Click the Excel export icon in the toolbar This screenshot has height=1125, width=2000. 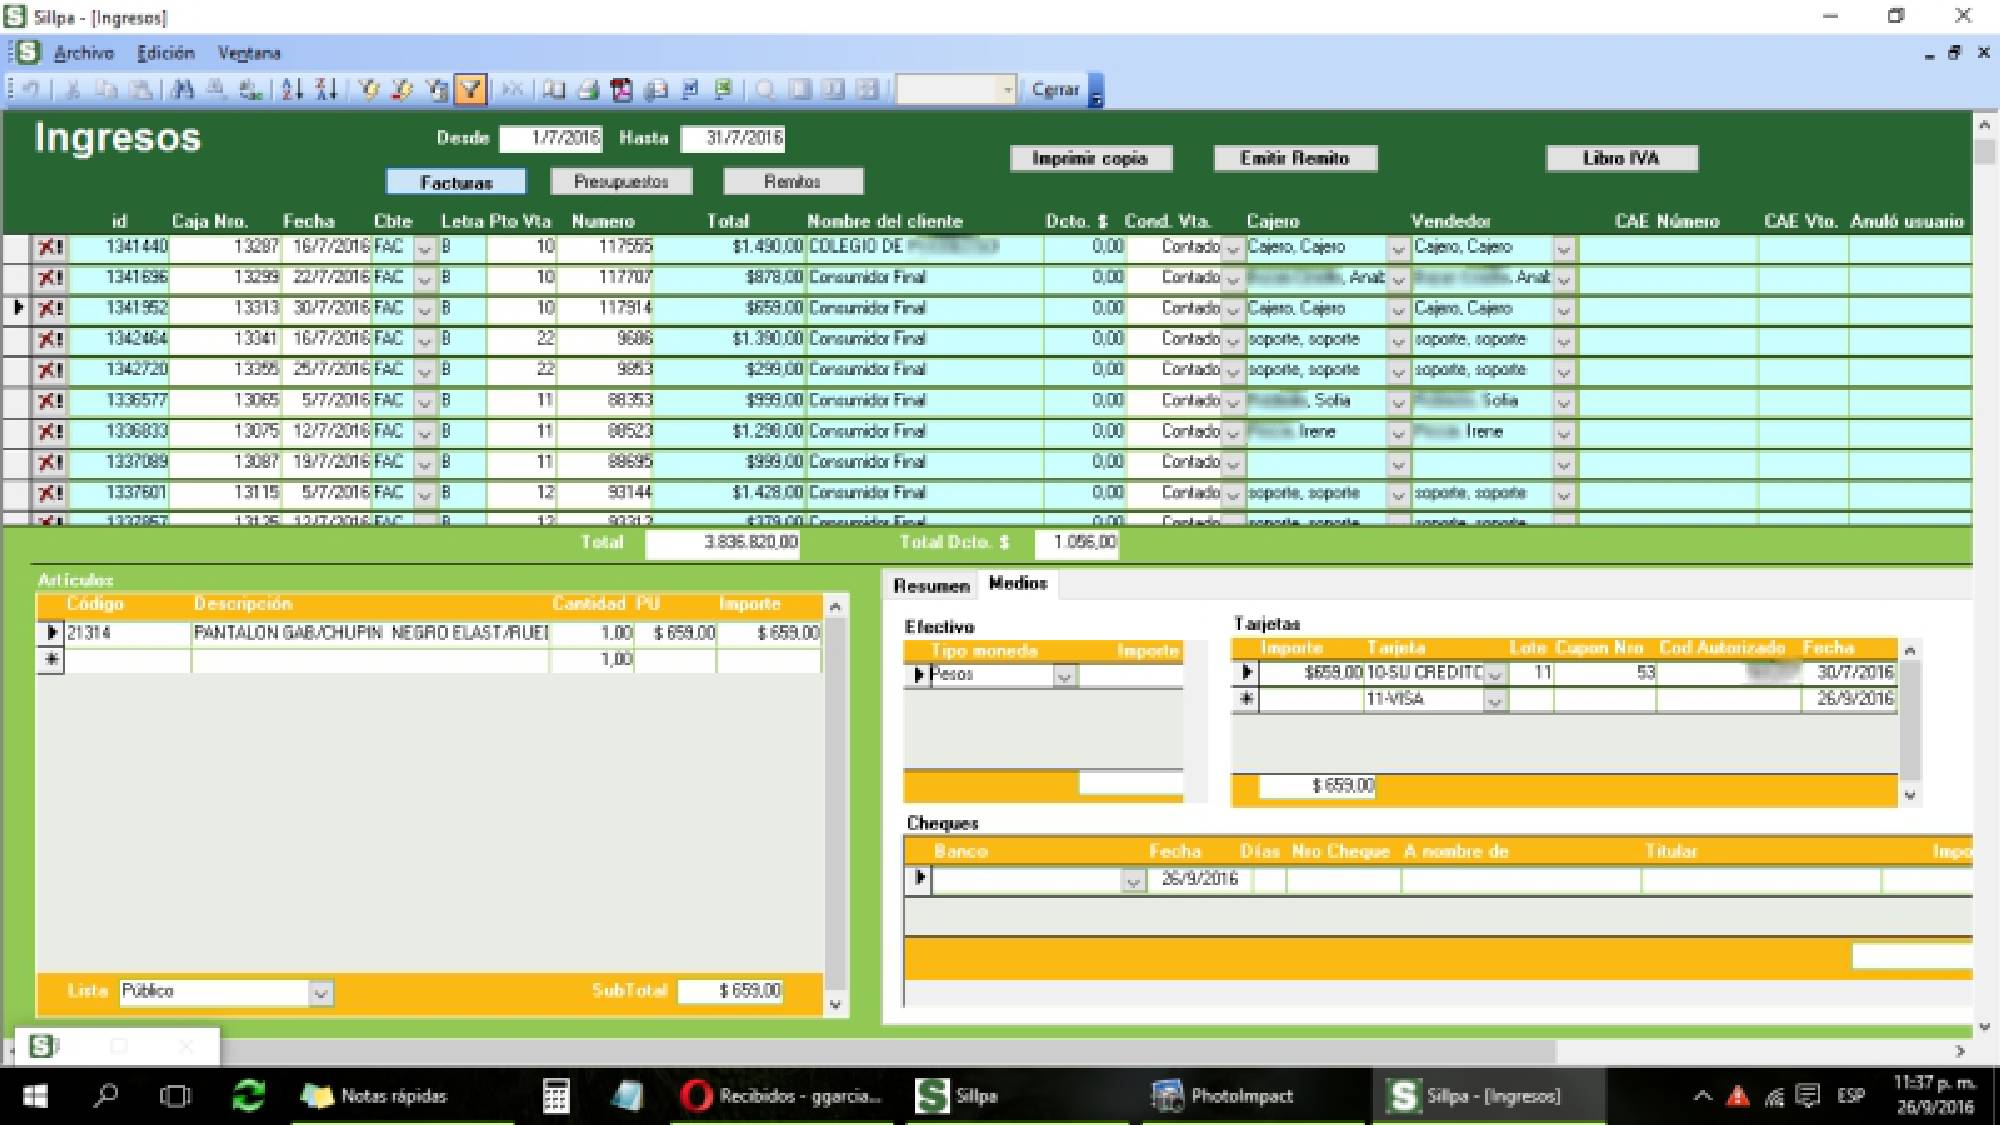tap(723, 90)
